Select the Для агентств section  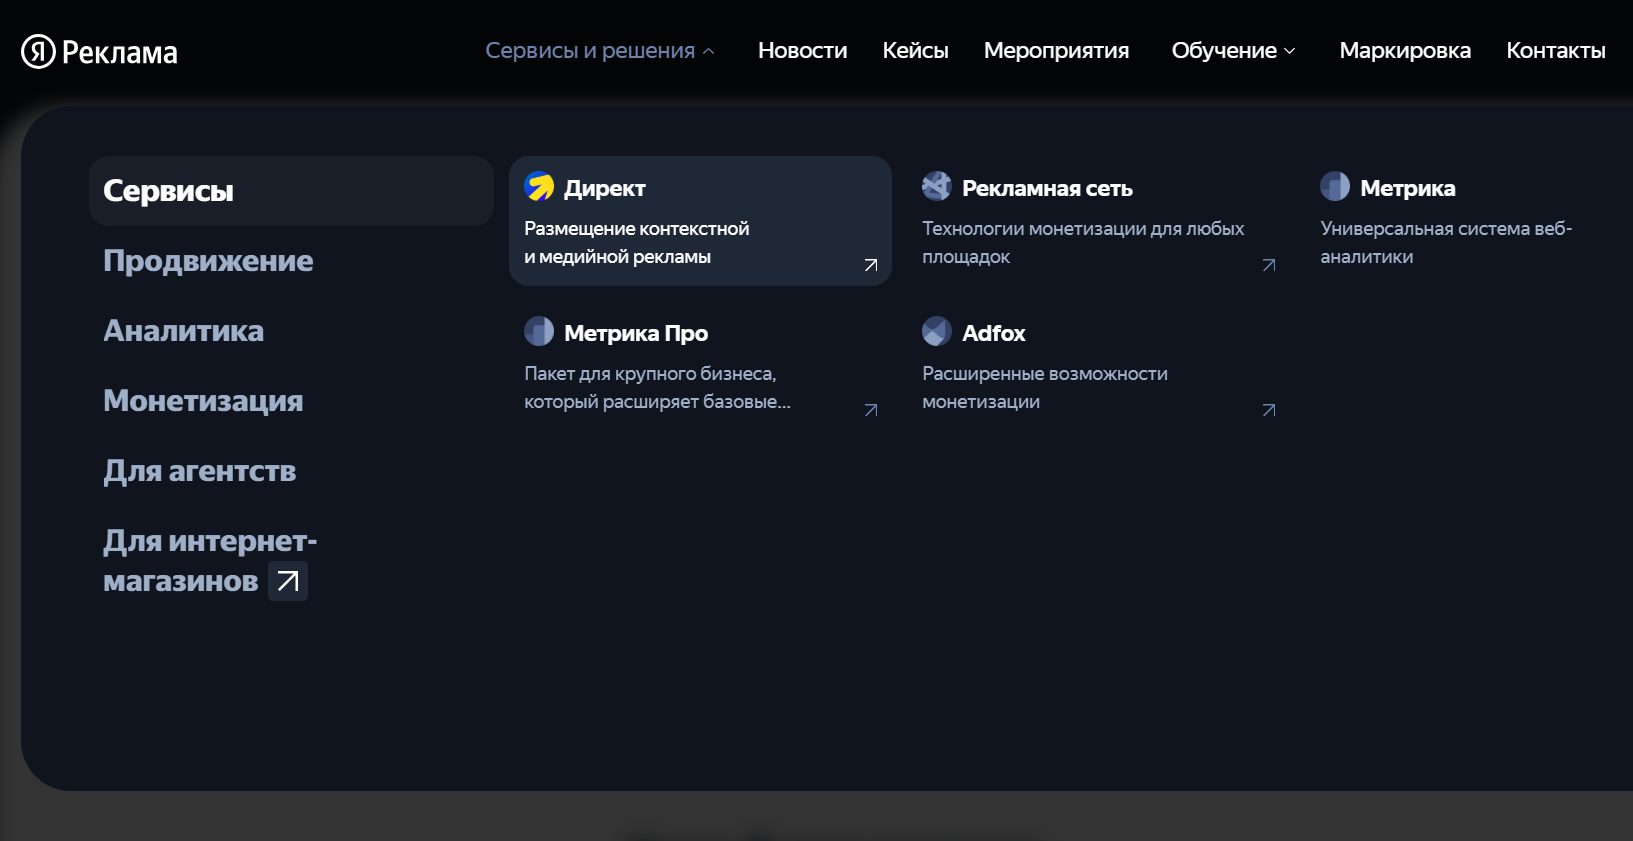[200, 471]
